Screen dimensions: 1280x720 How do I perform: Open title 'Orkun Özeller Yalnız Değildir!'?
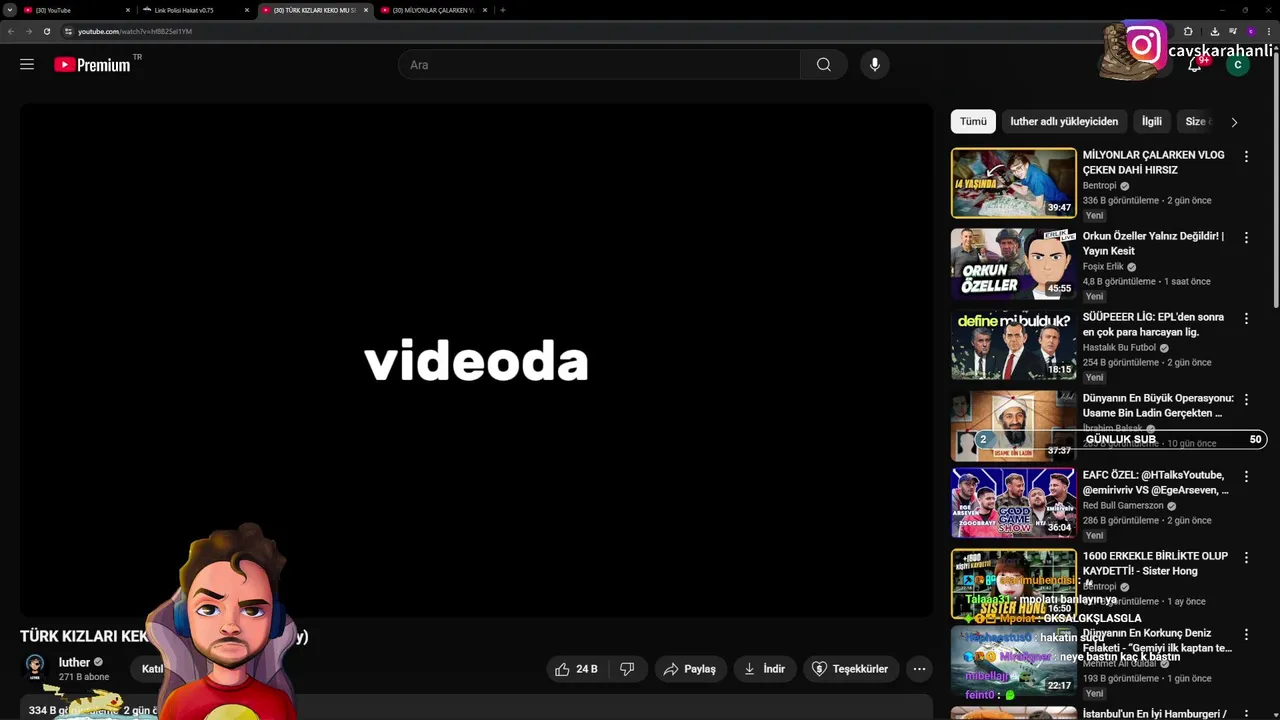click(x=1153, y=244)
